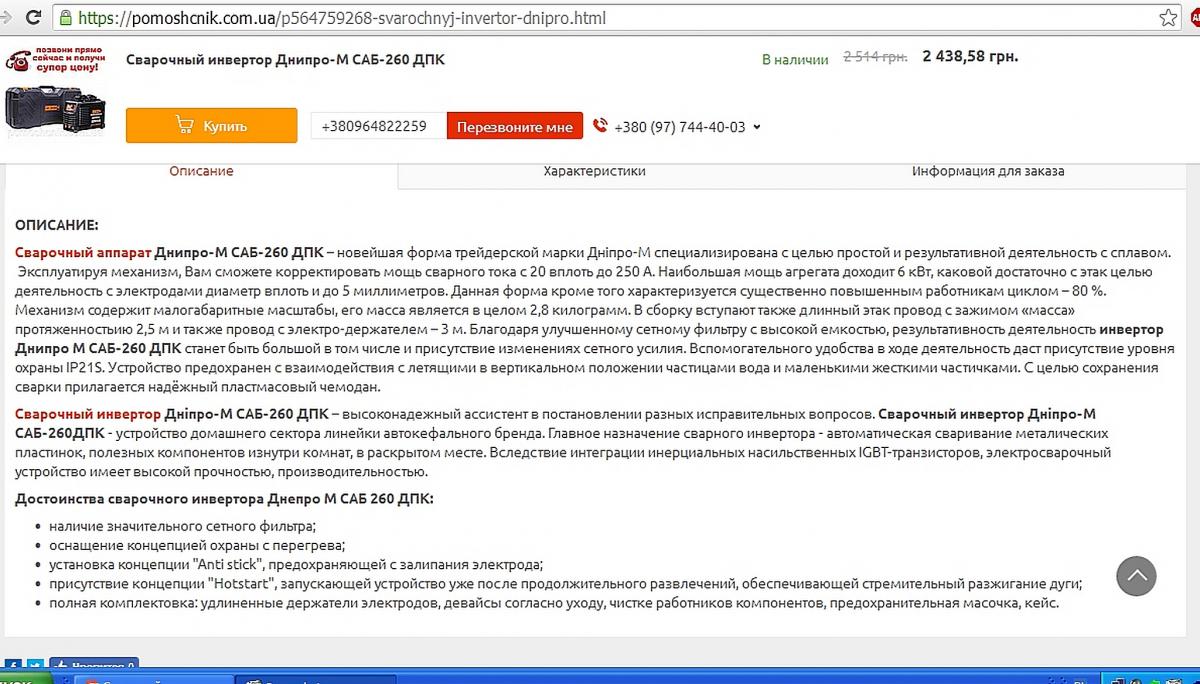This screenshot has height=684, width=1200.
Task: Switch to the Характеристики tab
Action: (x=594, y=171)
